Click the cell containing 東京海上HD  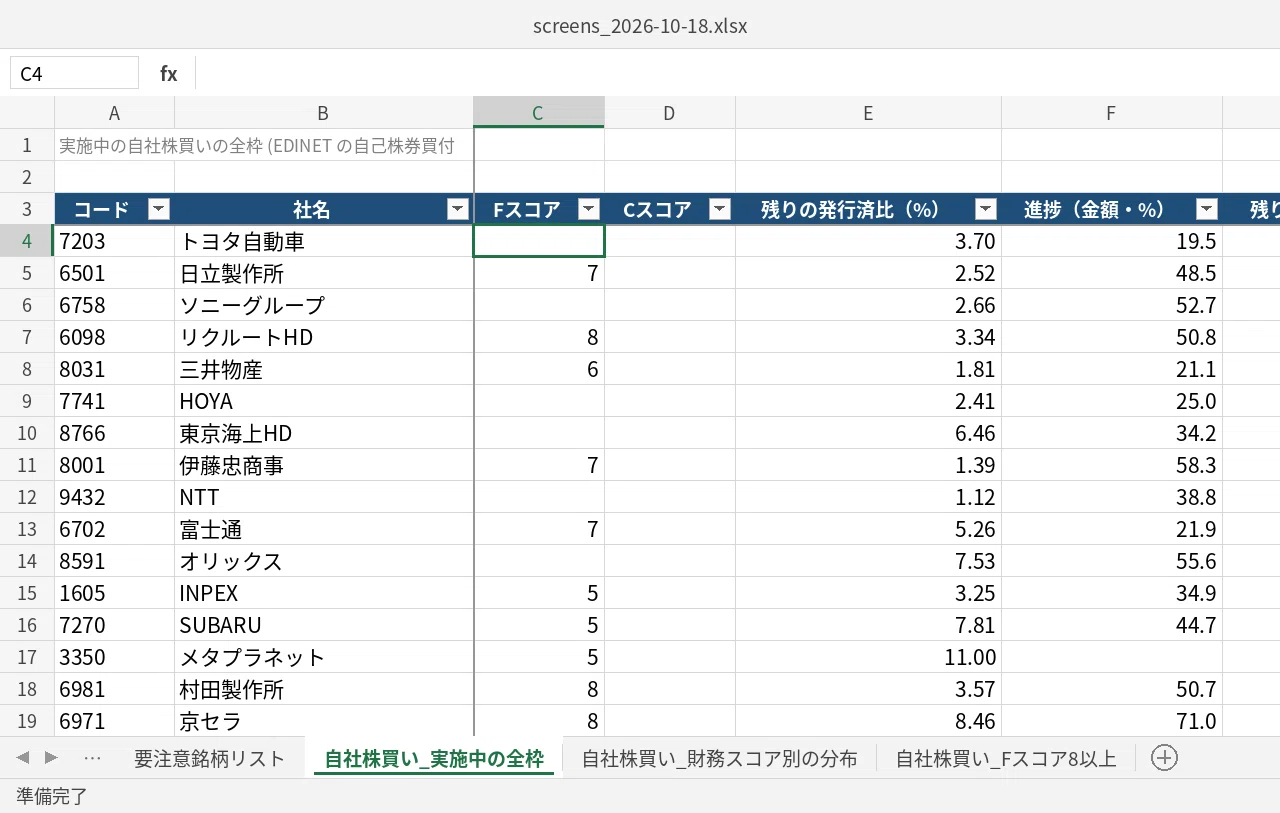click(x=324, y=433)
